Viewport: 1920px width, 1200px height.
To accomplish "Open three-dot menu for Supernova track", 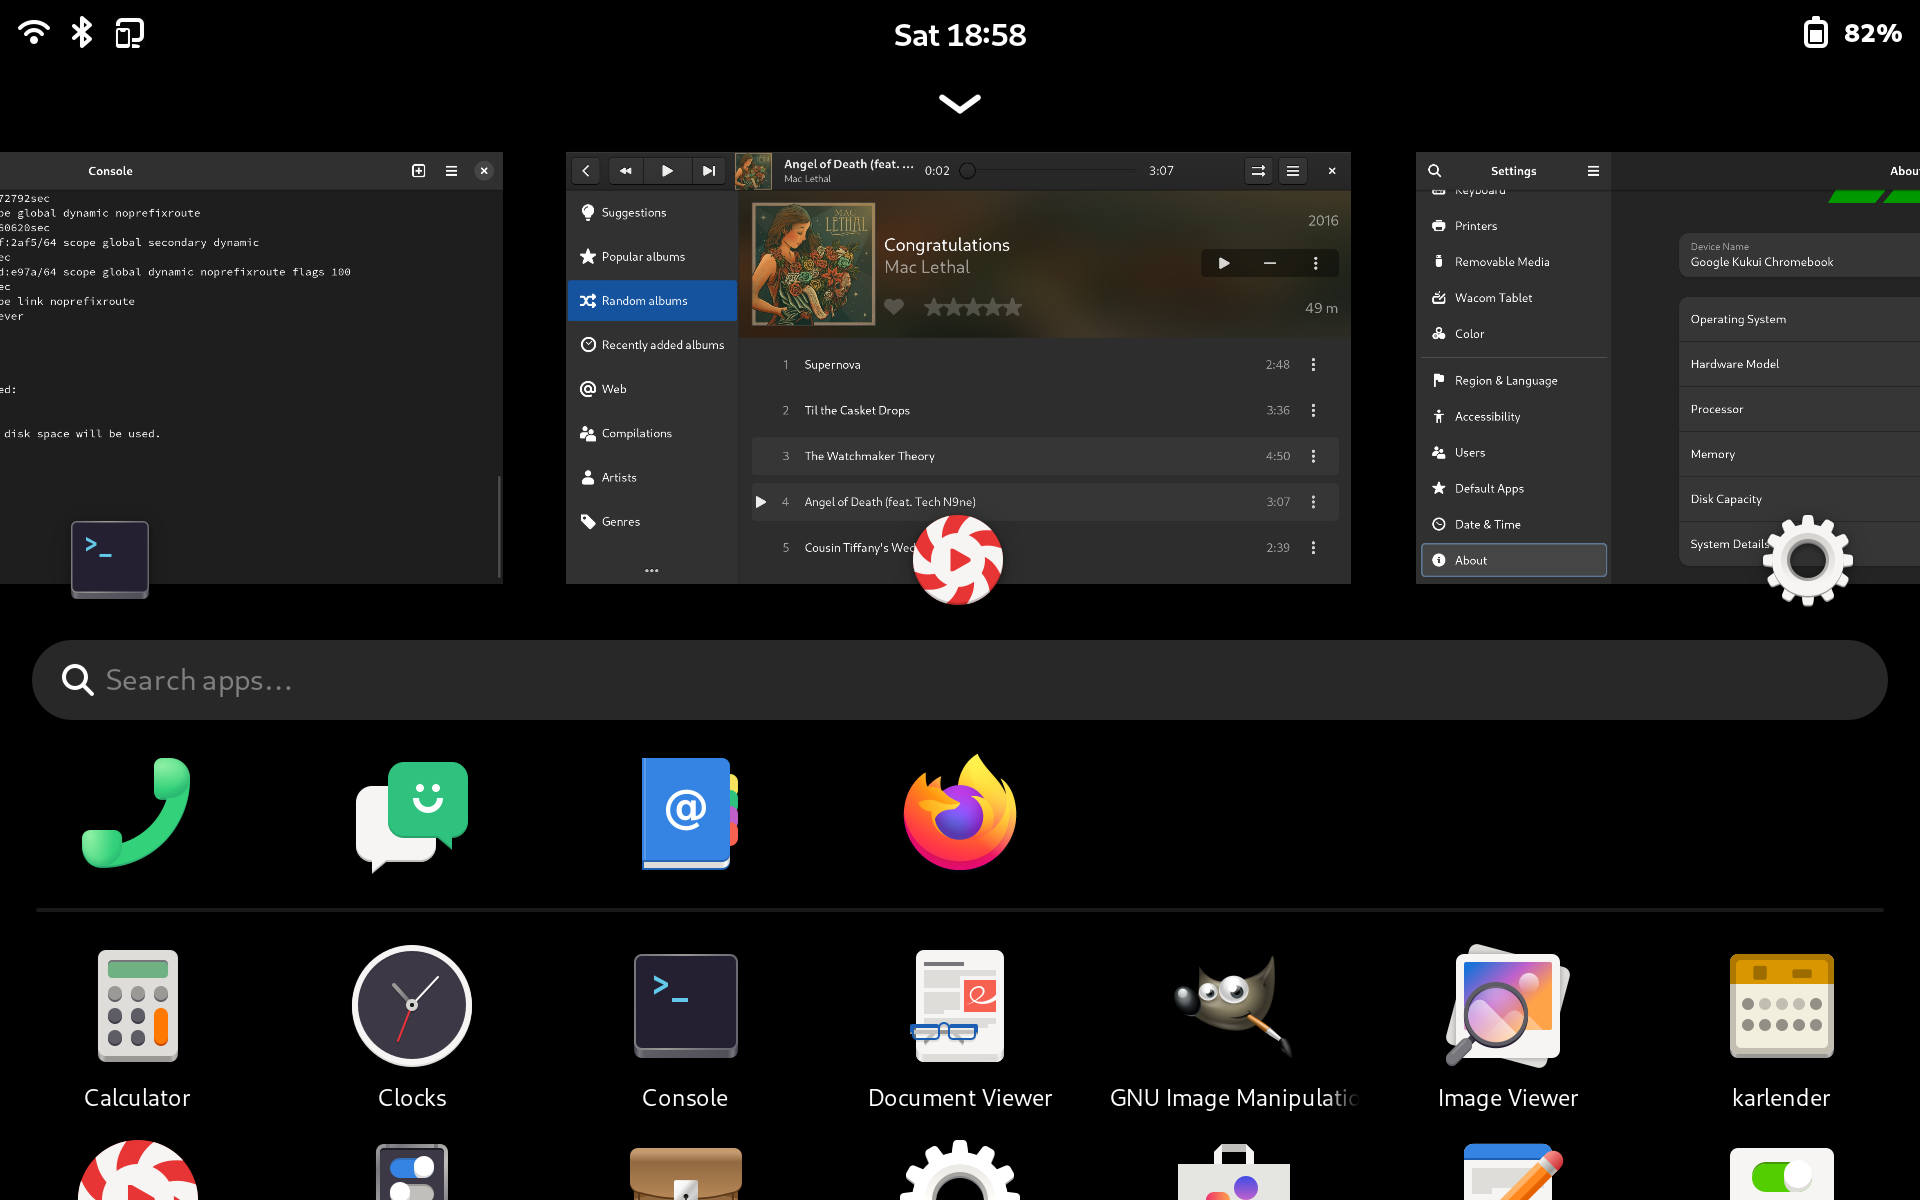I will (1313, 365).
